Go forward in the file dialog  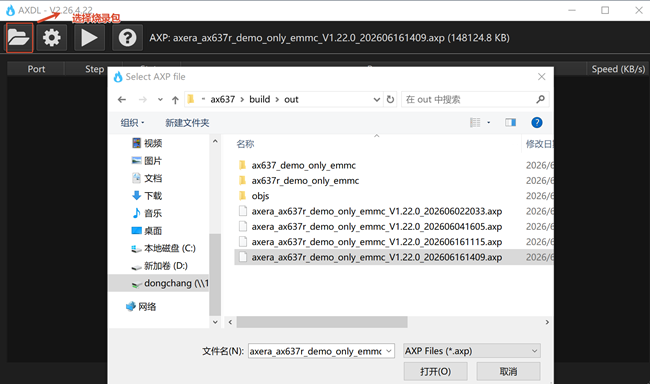pyautogui.click(x=143, y=100)
